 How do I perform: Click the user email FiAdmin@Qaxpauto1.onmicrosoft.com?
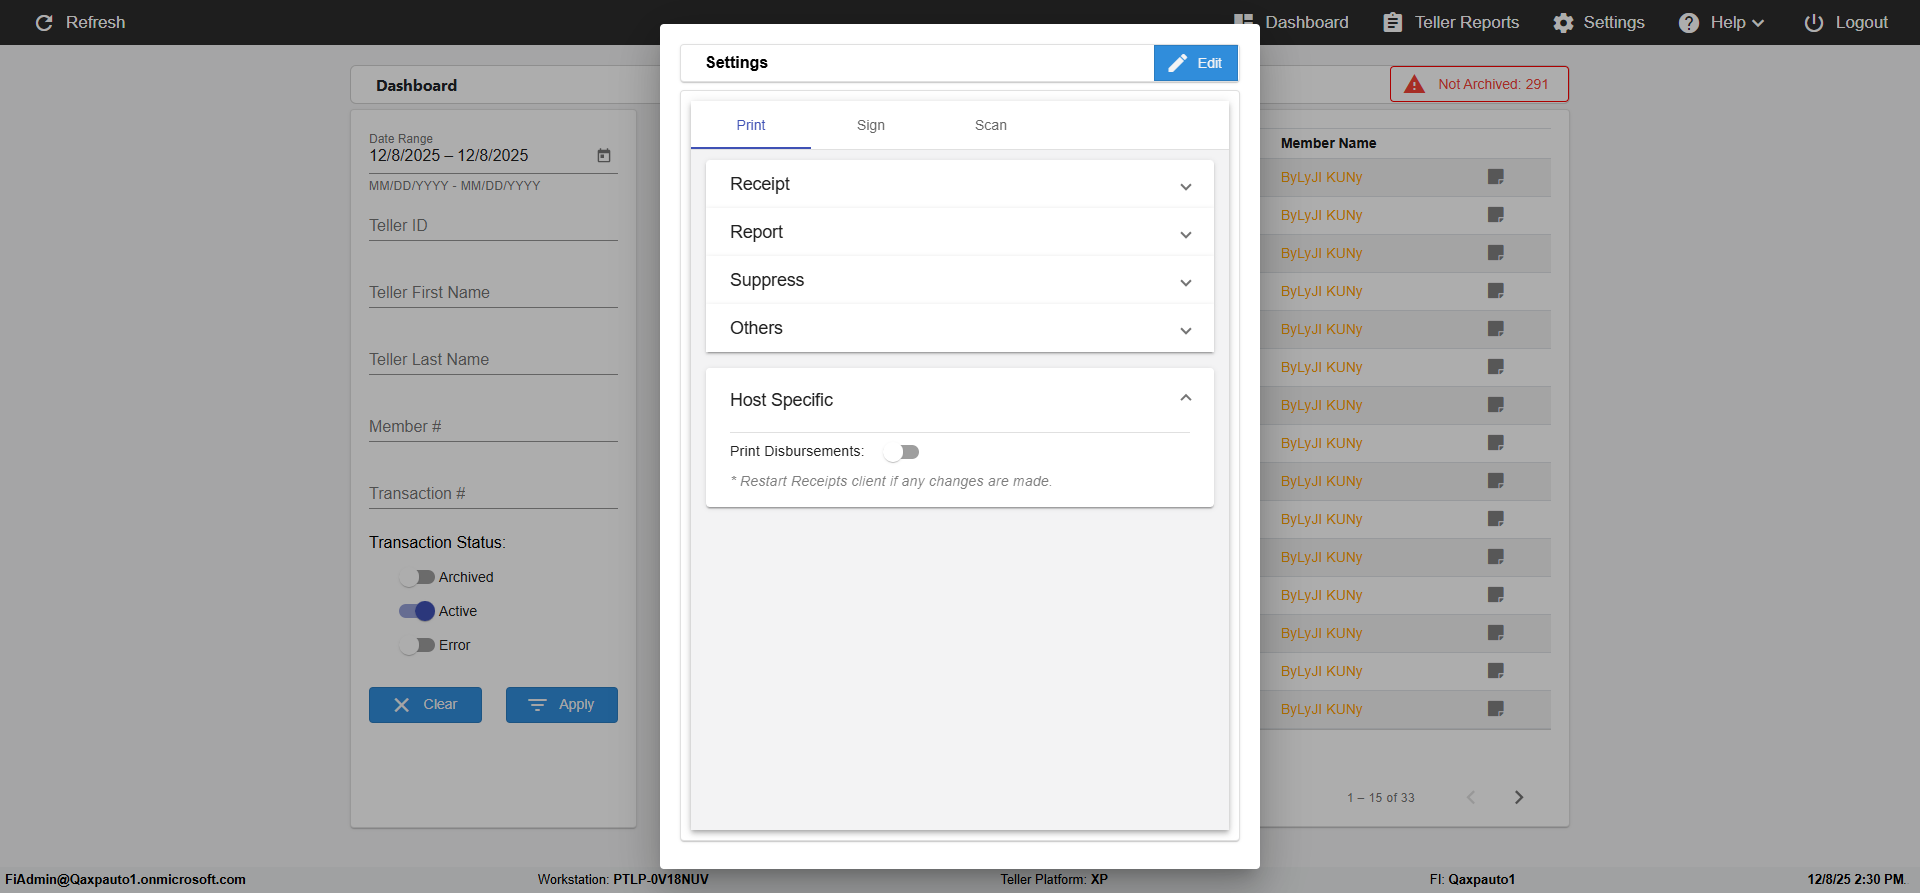pos(126,880)
